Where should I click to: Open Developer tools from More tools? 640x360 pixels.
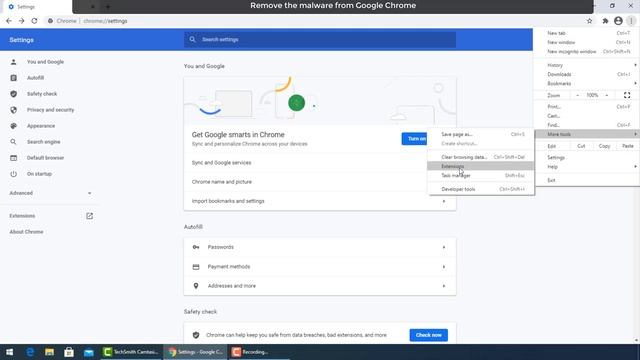tap(481, 189)
